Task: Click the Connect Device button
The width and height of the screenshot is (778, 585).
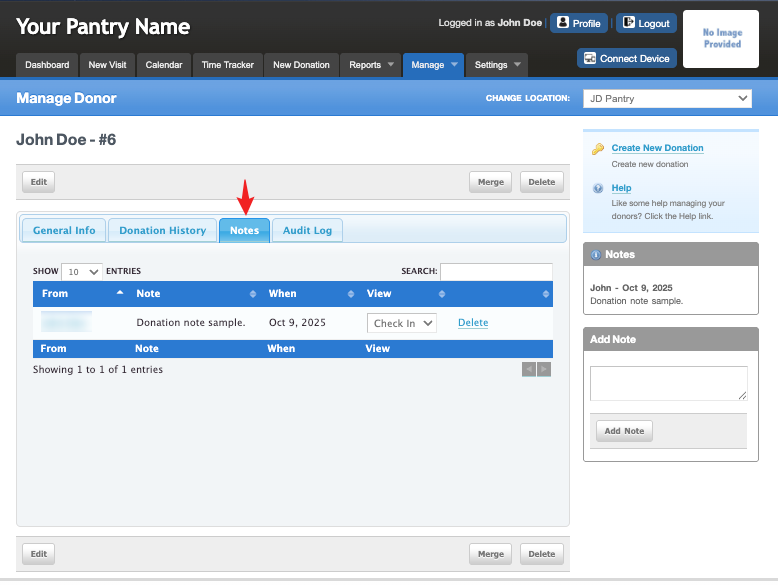Action: tap(627, 59)
